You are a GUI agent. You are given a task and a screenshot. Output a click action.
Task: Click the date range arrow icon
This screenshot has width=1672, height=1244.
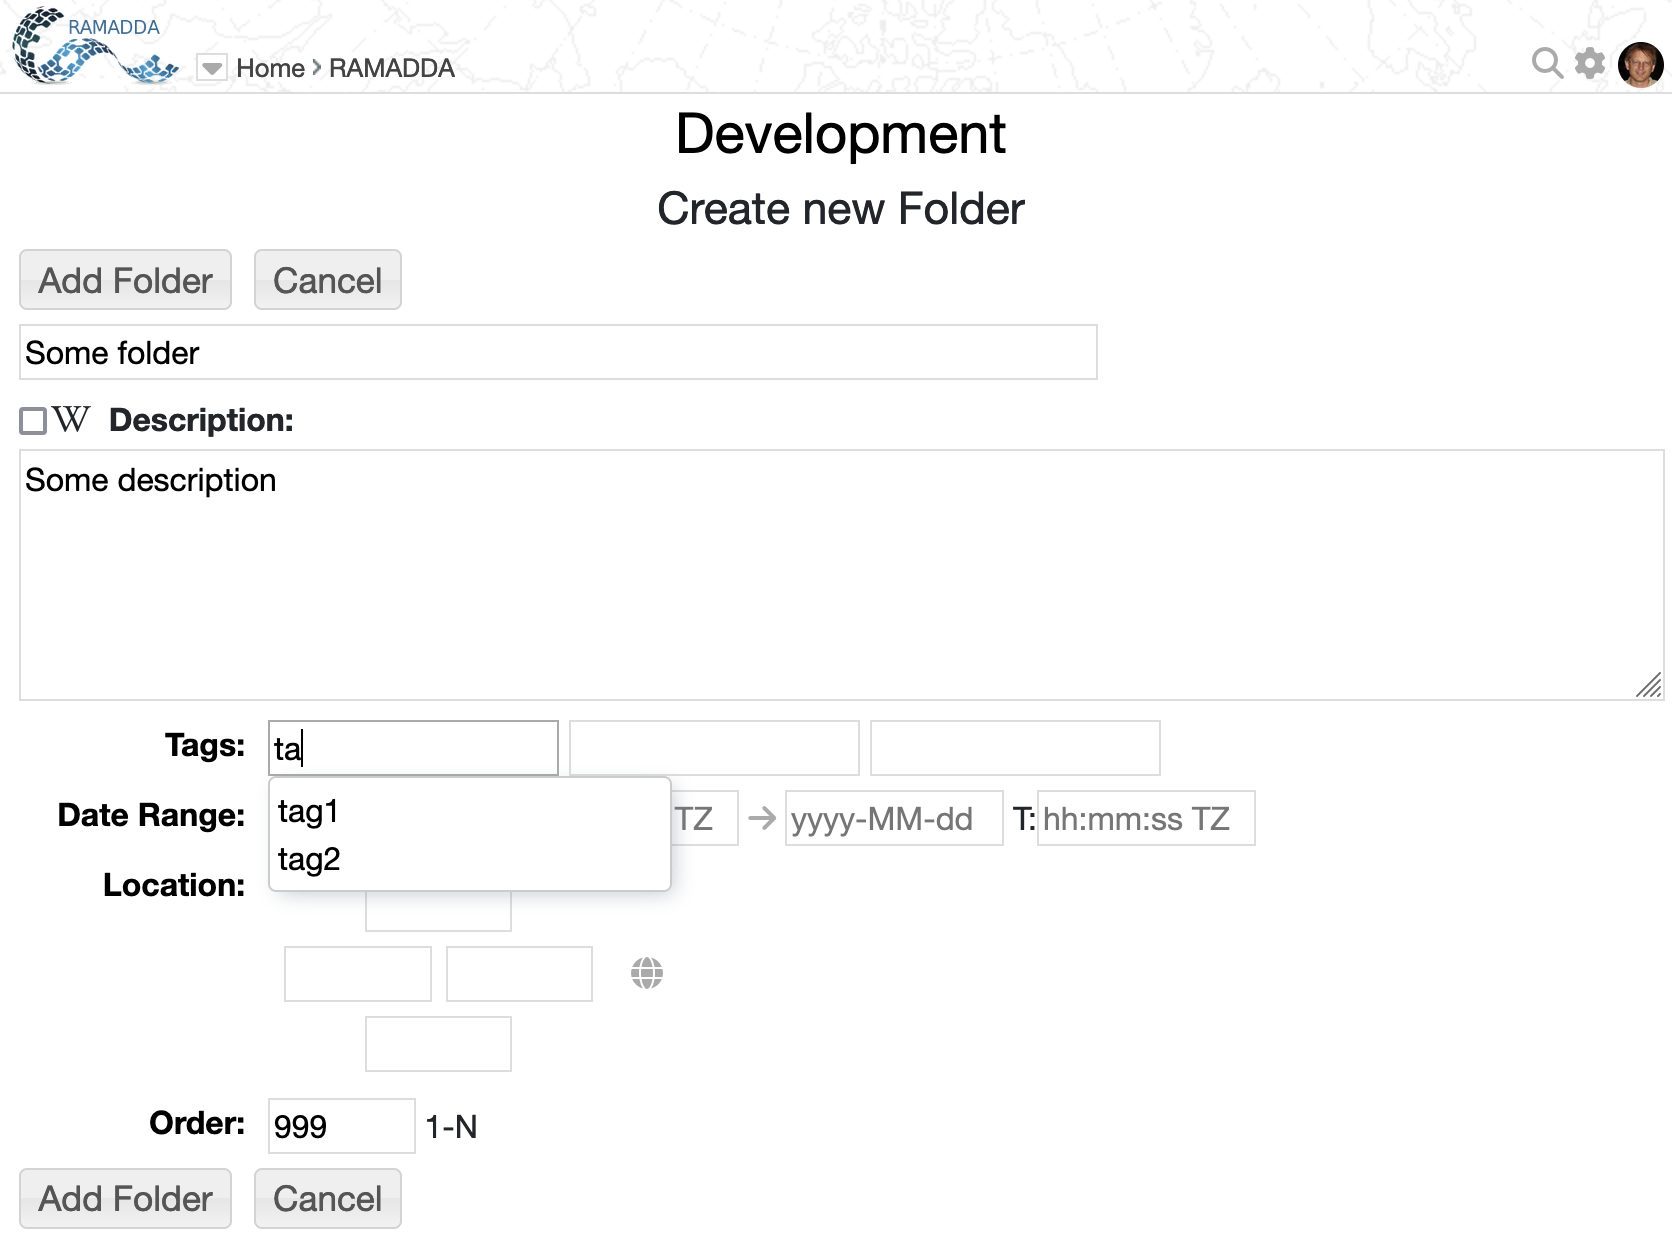coord(762,819)
